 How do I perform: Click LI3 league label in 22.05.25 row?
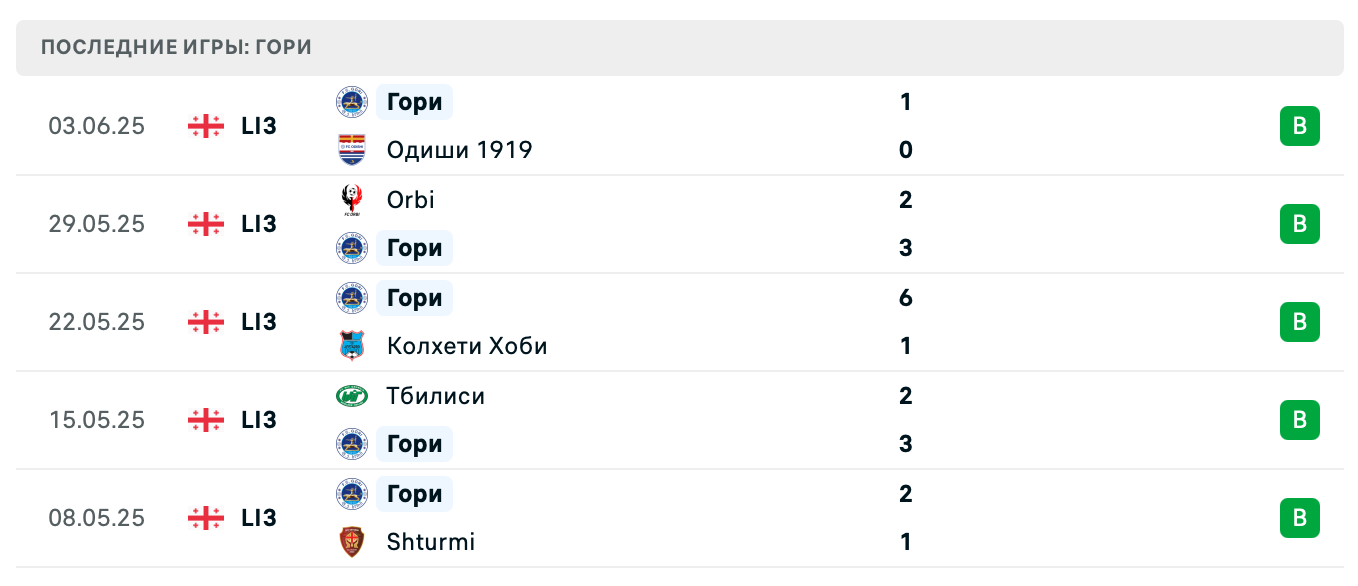259,322
